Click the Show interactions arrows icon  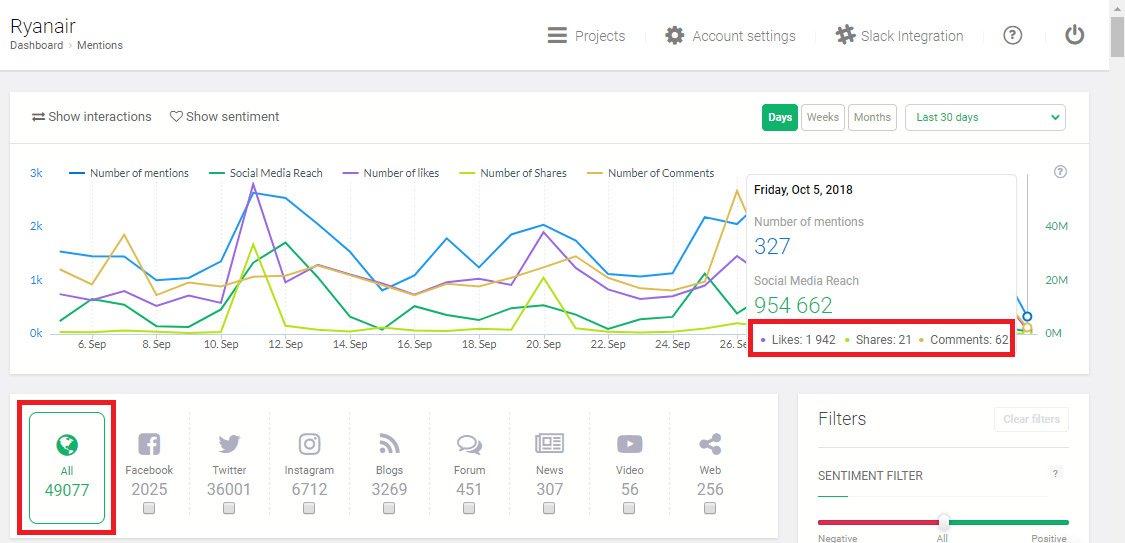[39, 117]
